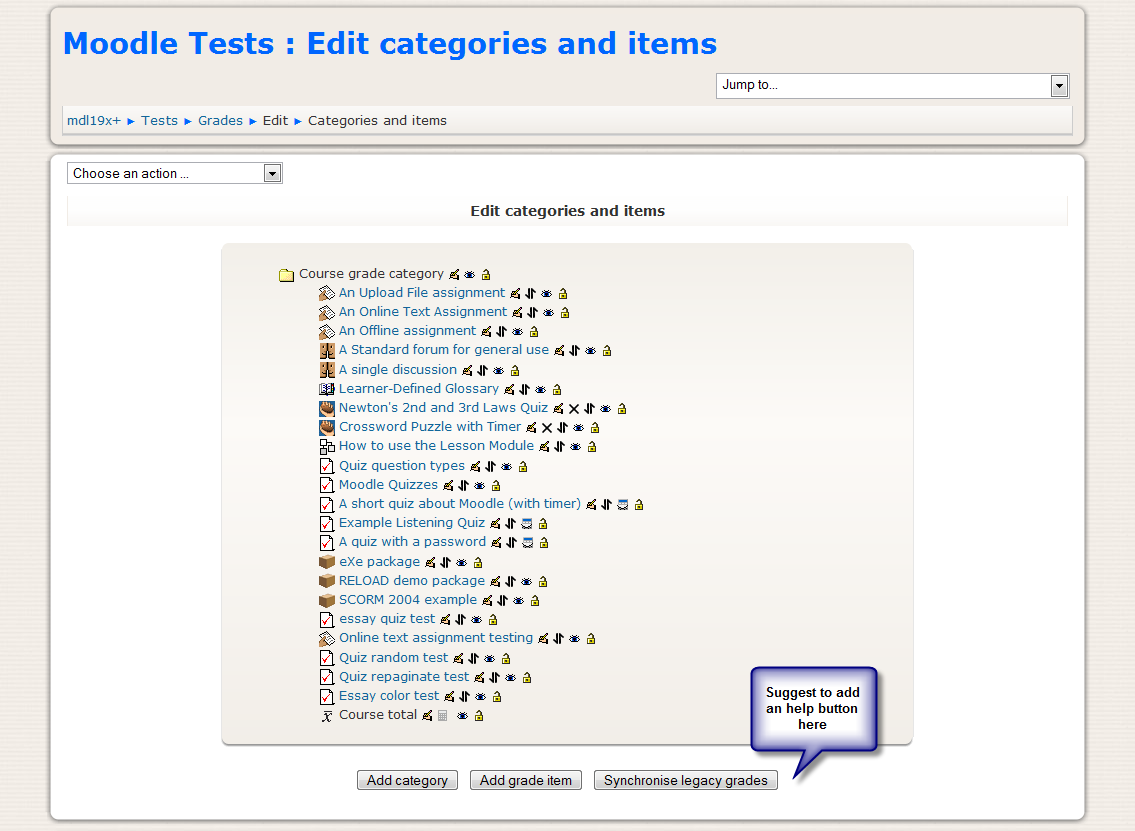Move An Online Text Assignment item
Screen dimensions: 1135x831
coord(533,313)
